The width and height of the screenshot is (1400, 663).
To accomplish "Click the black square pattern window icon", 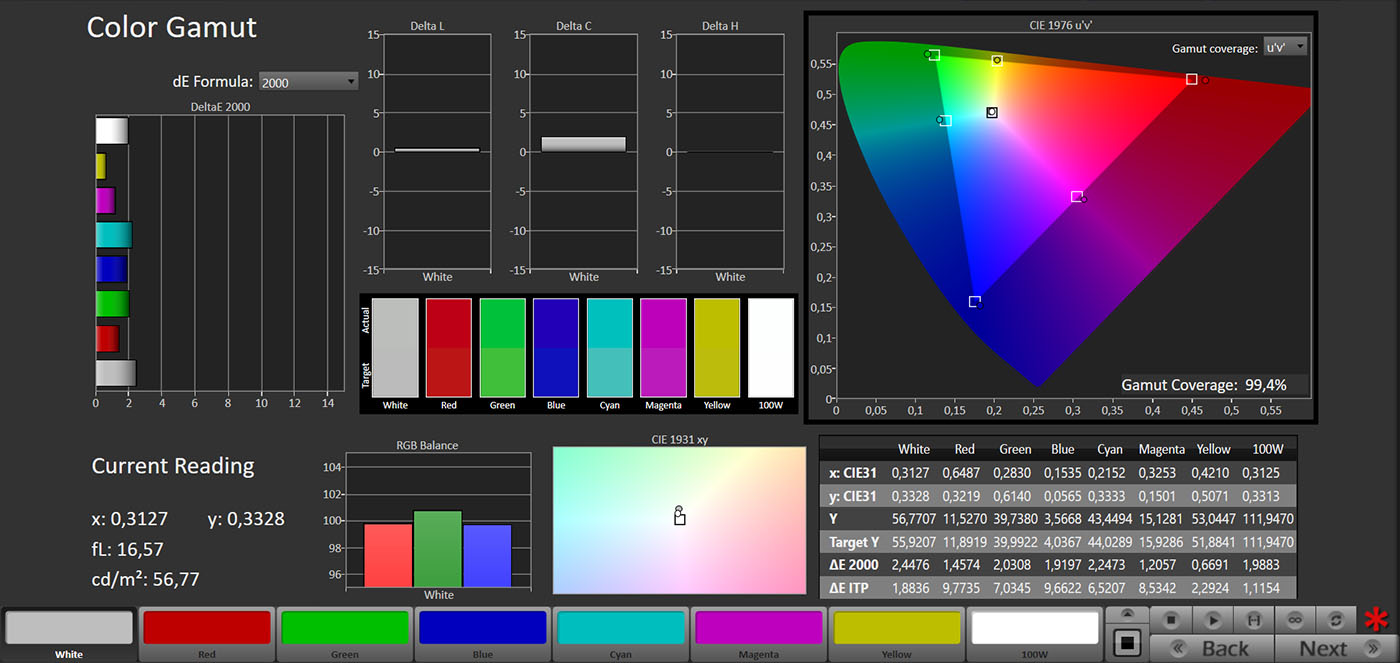I will pyautogui.click(x=1127, y=641).
